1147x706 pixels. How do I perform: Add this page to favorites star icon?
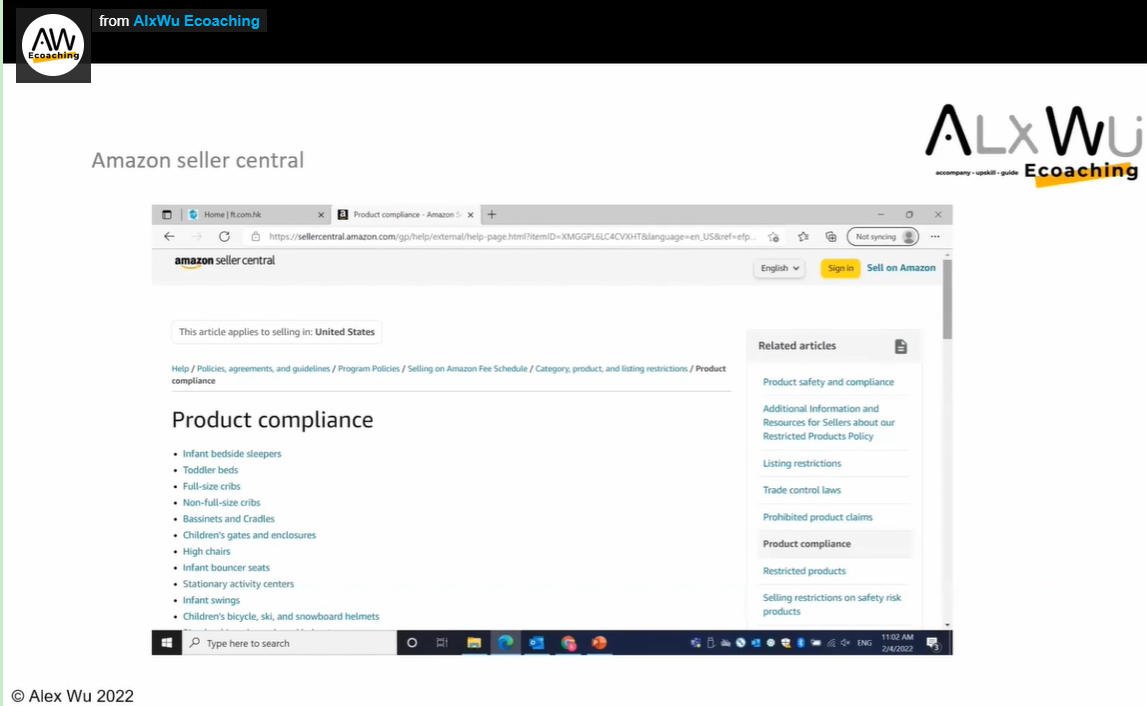click(773, 236)
